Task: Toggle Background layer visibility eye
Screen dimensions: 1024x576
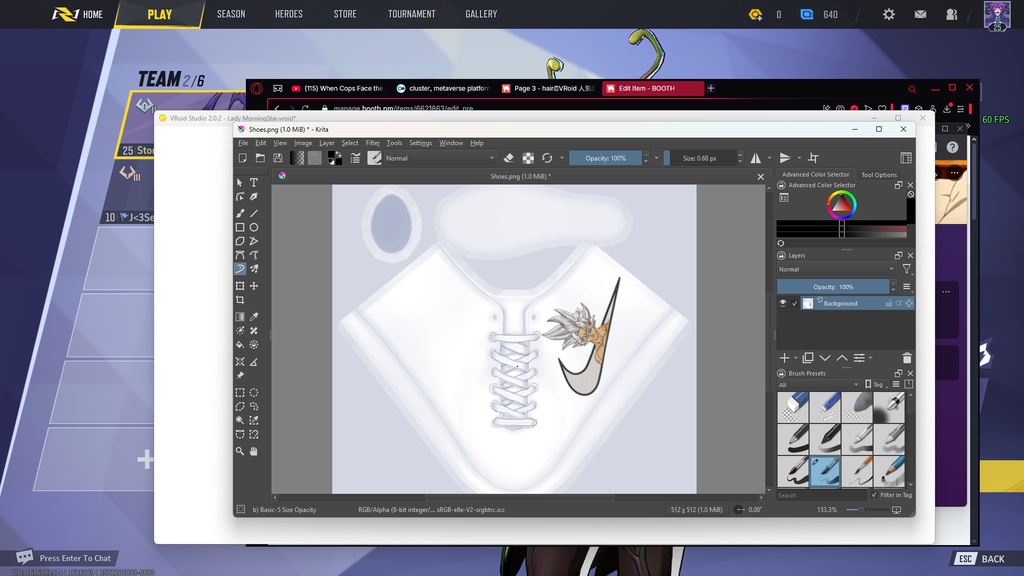Action: click(x=783, y=303)
